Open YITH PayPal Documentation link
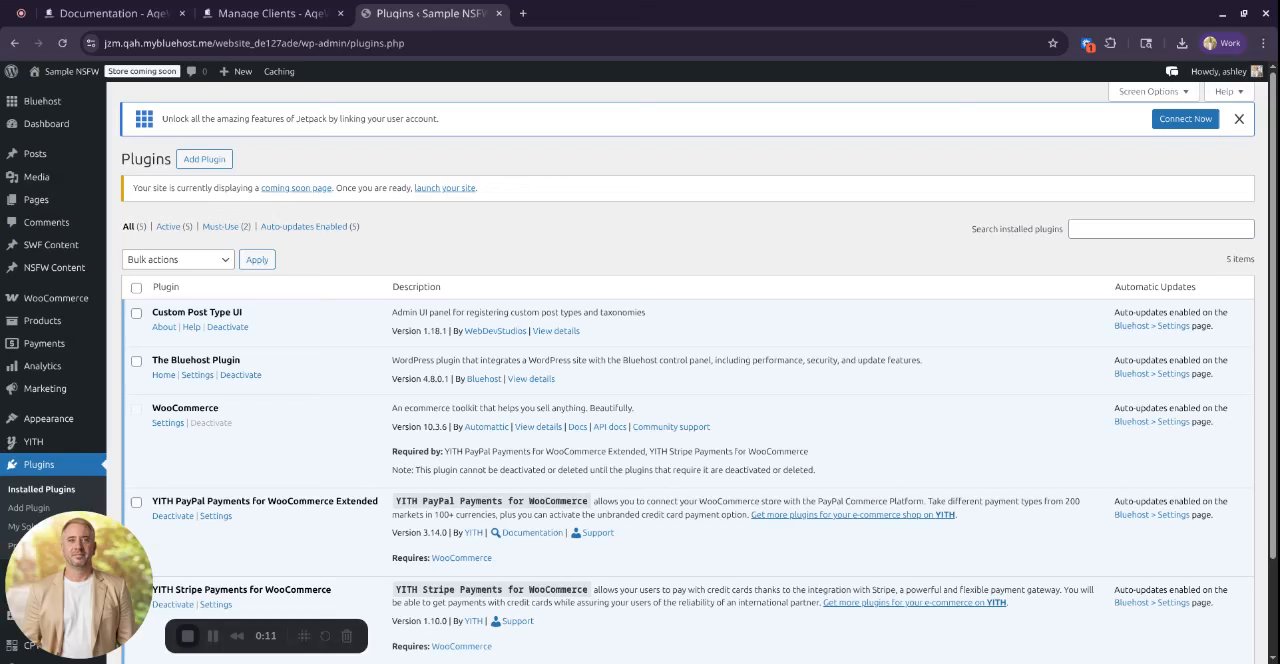The height and width of the screenshot is (664, 1280). 532,533
